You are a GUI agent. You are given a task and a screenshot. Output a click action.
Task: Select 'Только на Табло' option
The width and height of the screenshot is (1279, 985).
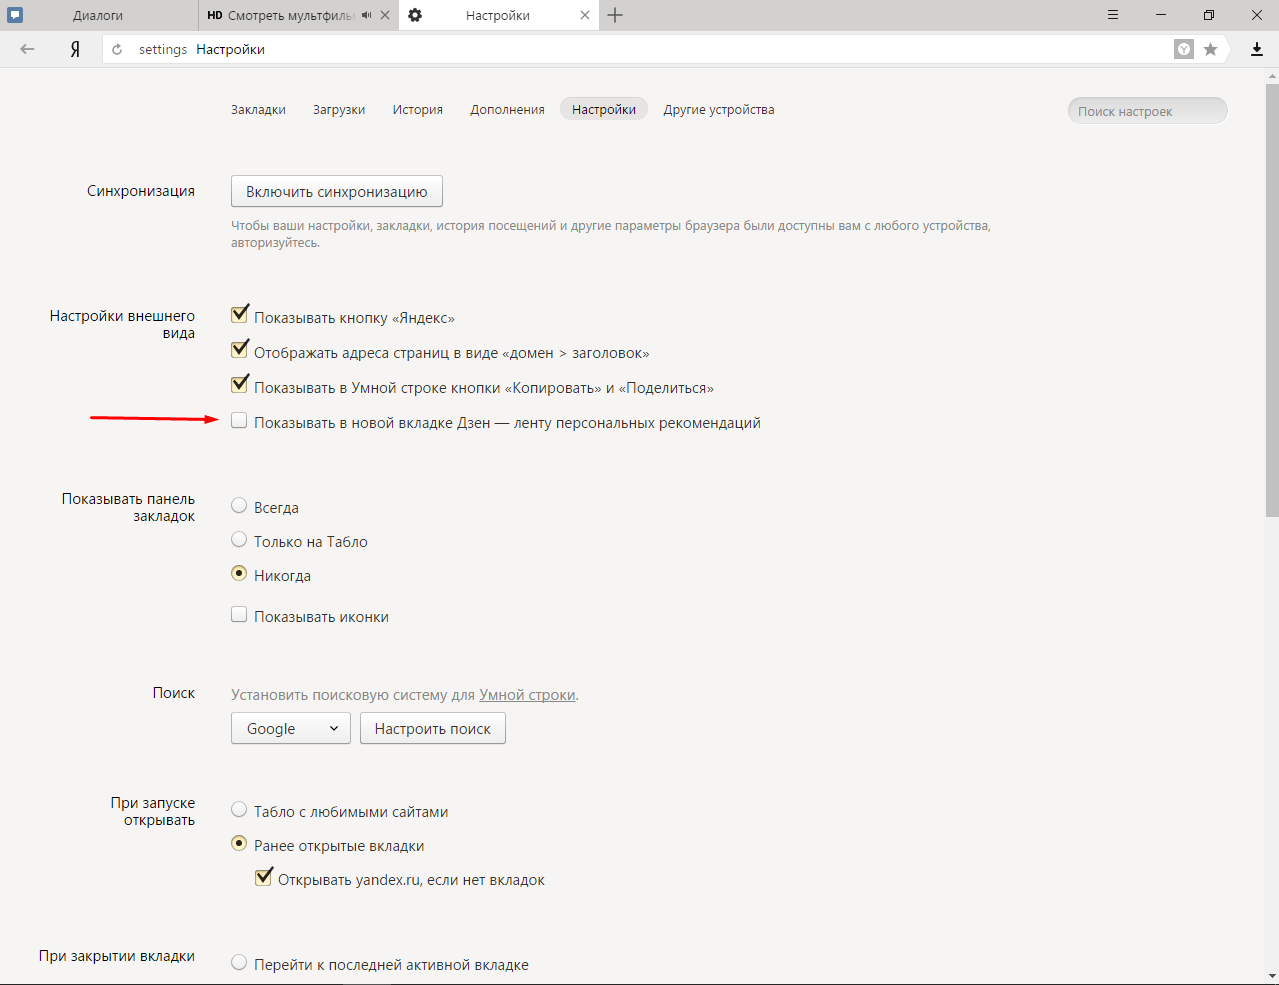click(x=239, y=540)
